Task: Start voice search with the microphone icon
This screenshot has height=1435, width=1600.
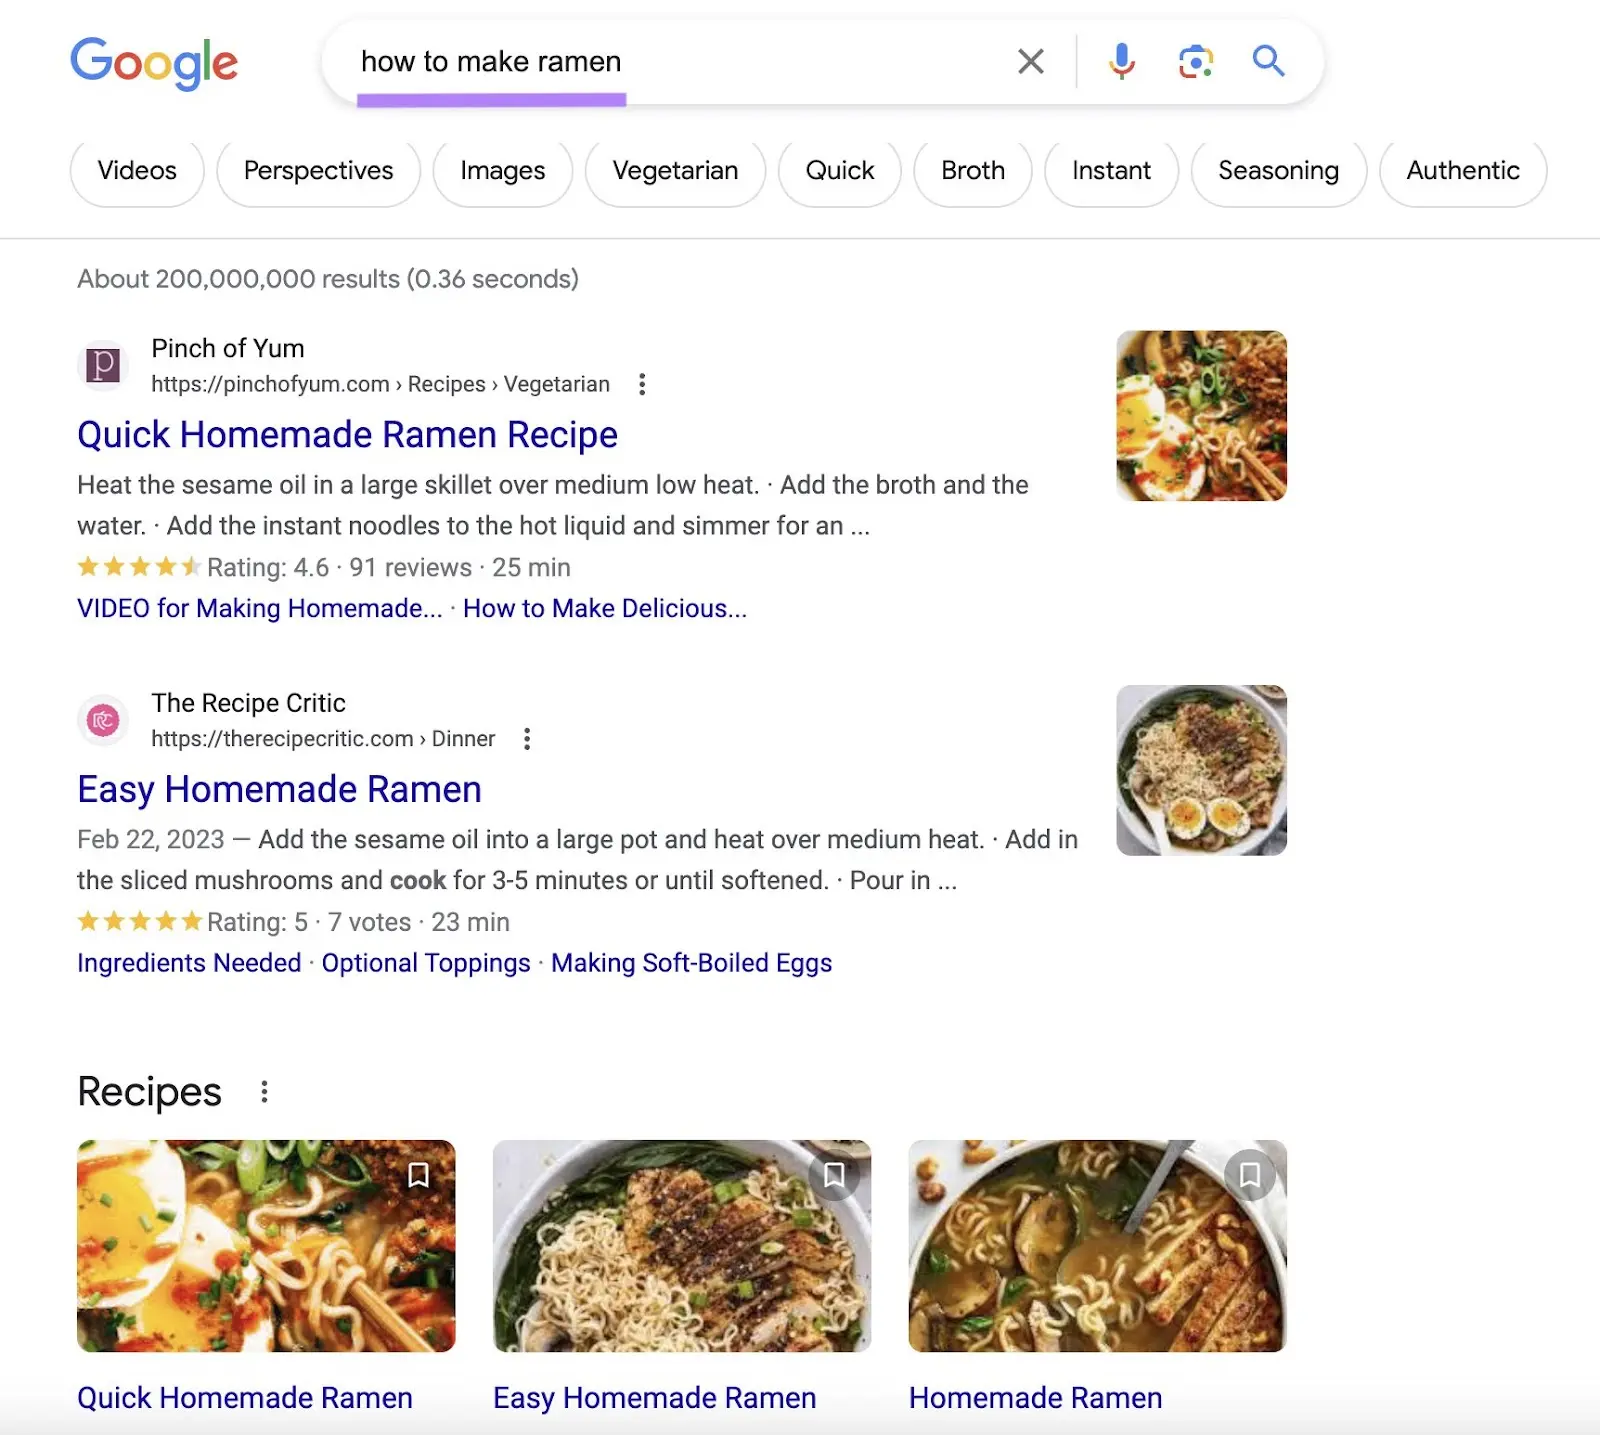Action: (1122, 61)
